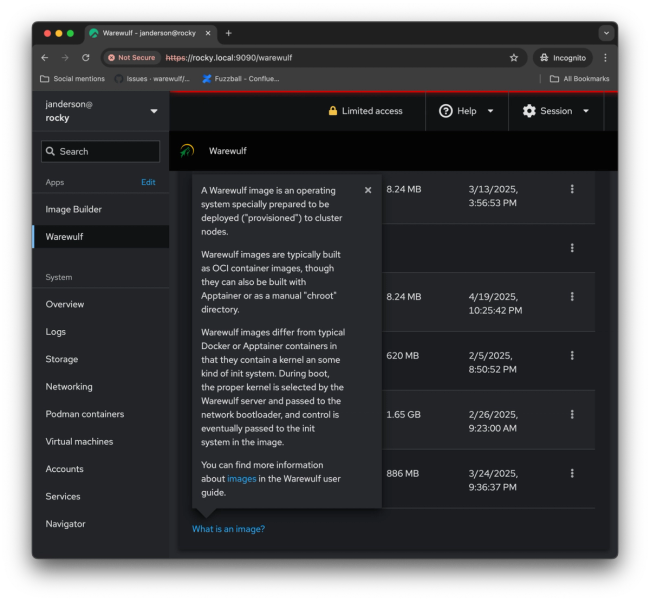The image size is (650, 601).
Task: Bookmark this page with the star icon
Action: coord(514,58)
